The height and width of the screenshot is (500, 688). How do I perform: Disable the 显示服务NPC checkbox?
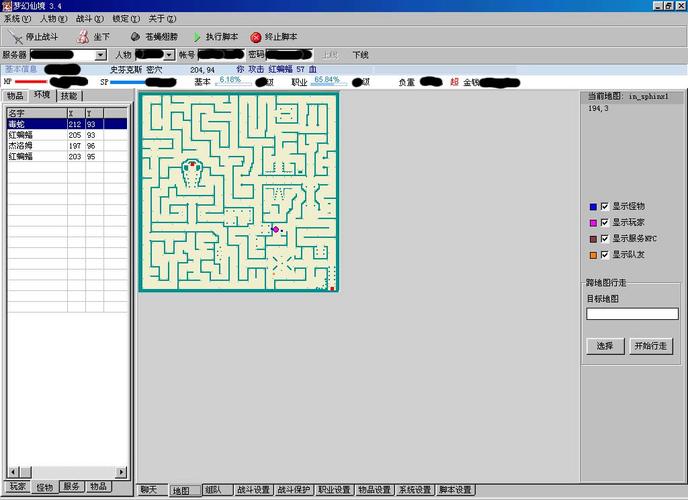pyautogui.click(x=604, y=238)
